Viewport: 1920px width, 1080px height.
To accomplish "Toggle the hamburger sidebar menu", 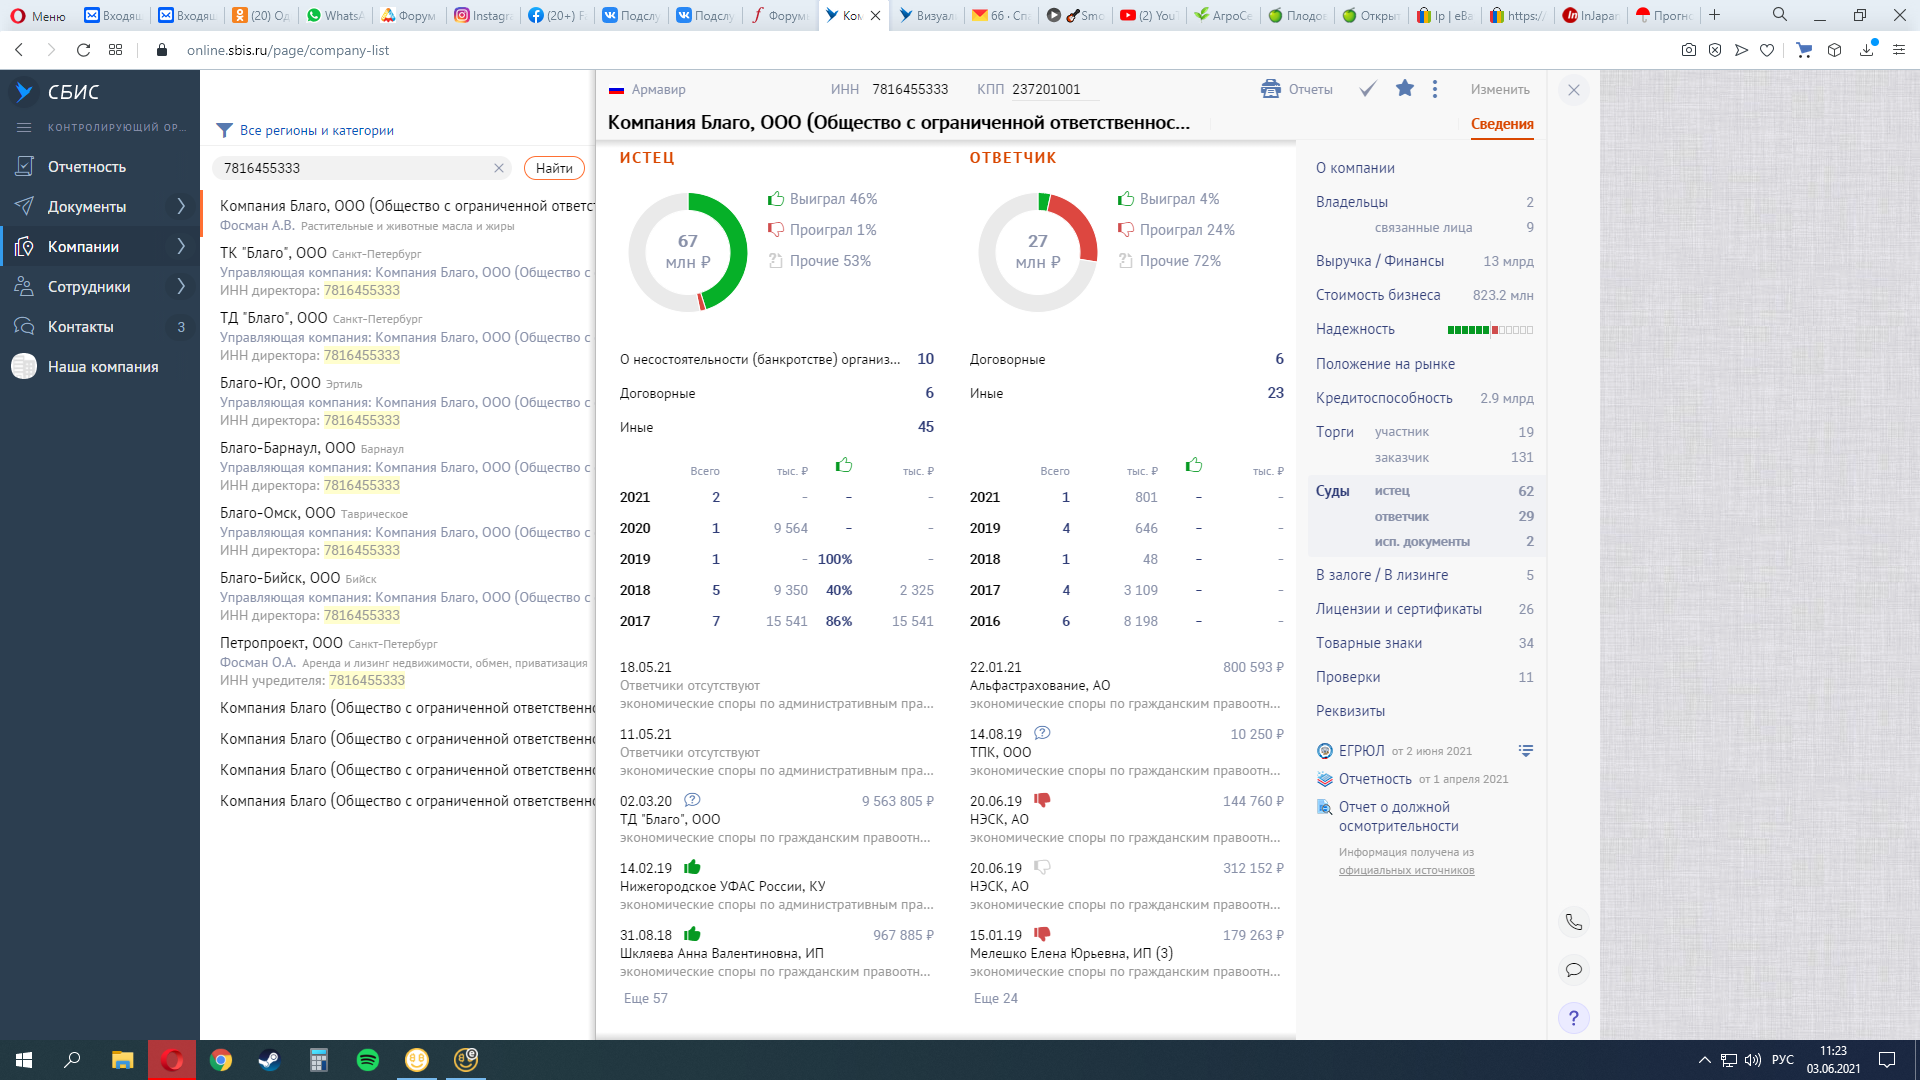I will tap(25, 127).
